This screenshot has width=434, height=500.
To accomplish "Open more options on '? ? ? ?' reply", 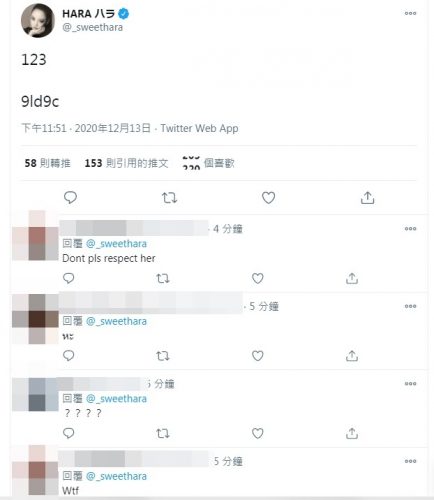I will click(410, 384).
